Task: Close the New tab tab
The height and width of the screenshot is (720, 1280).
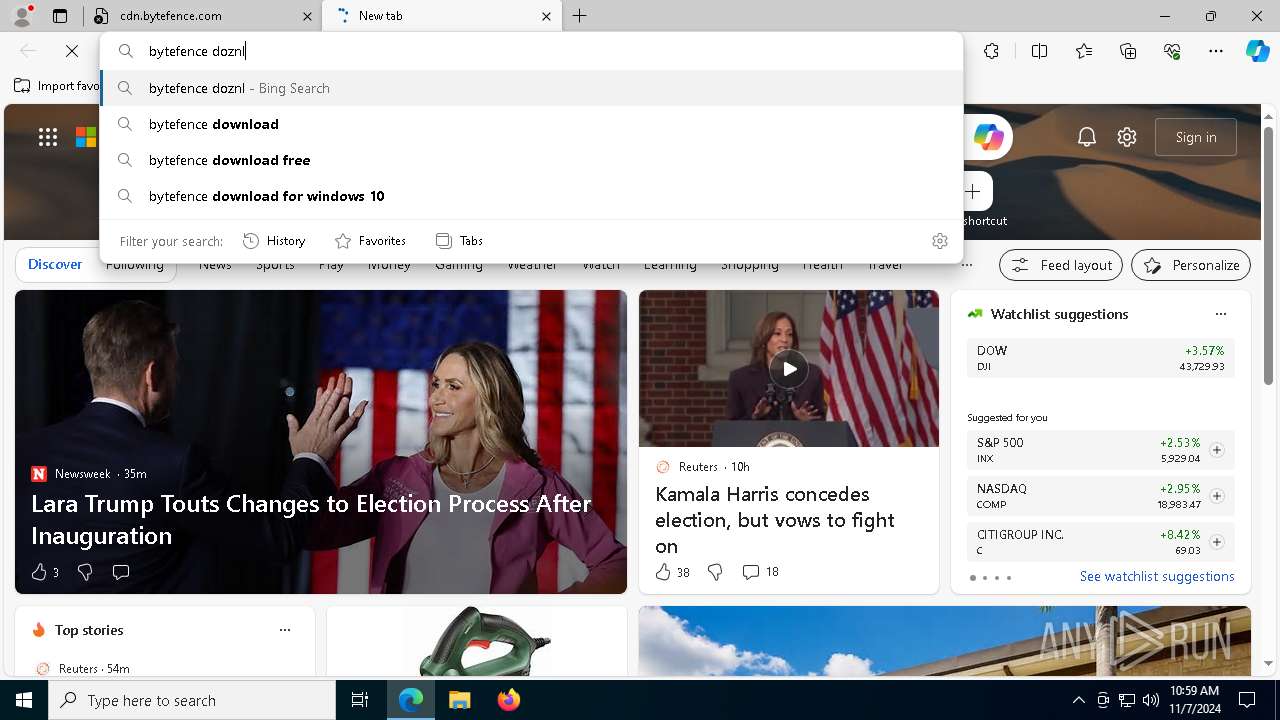Action: coord(546,16)
